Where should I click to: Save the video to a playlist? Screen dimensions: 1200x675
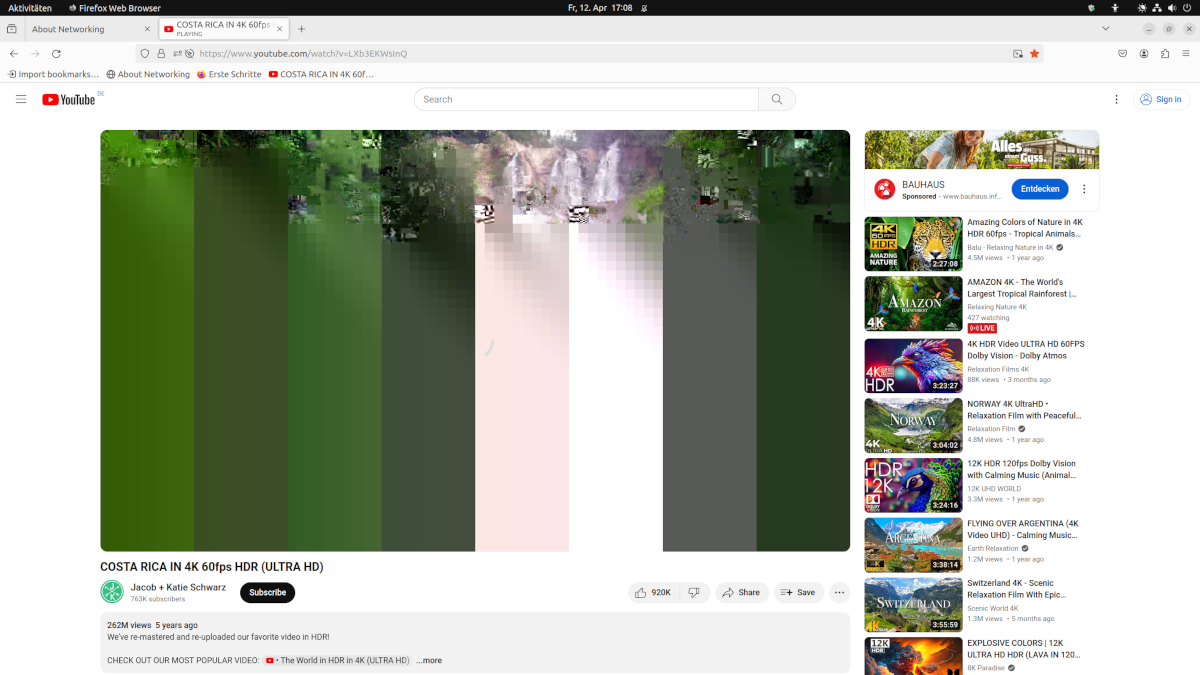pos(798,593)
